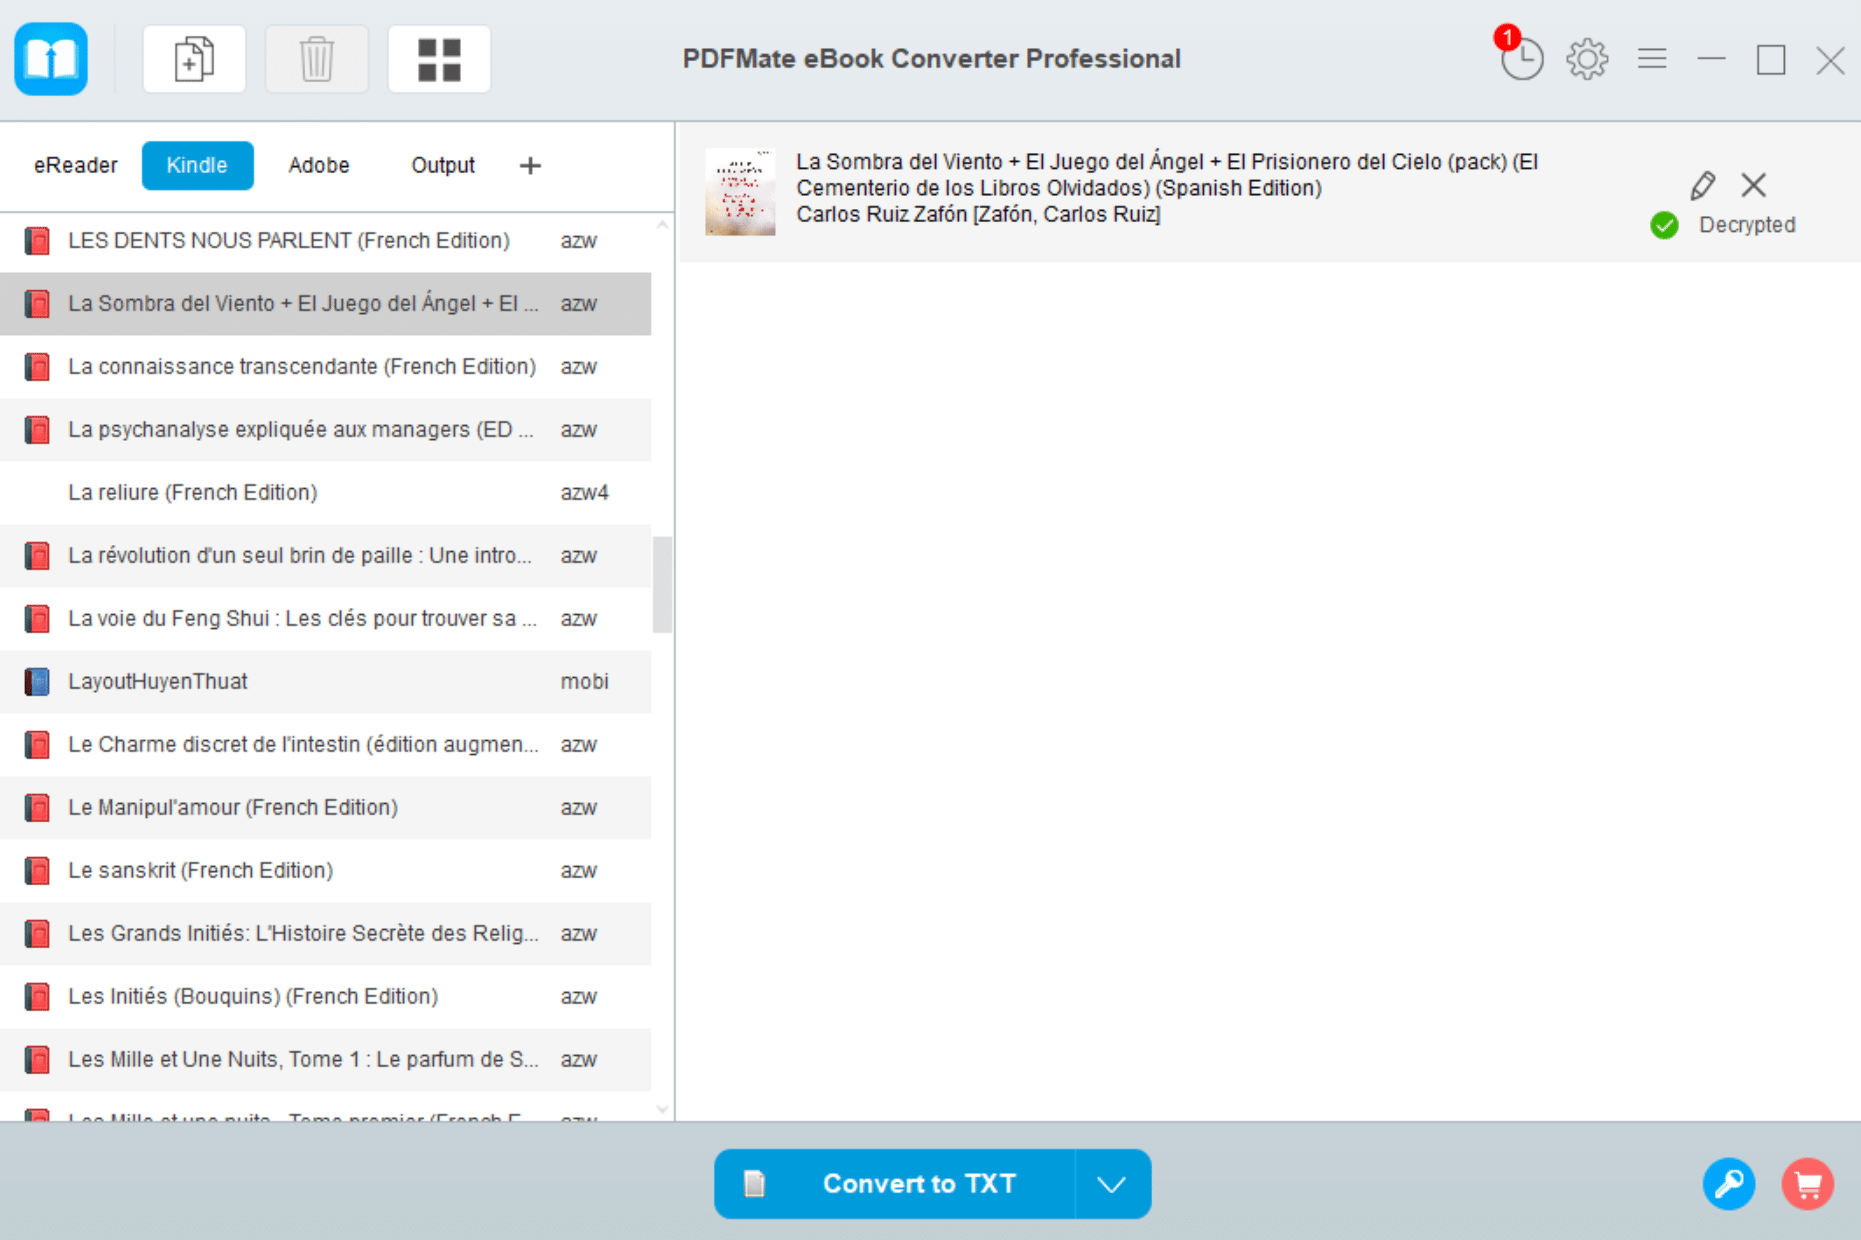Viewport: 1861px width, 1240px height.
Task: Select La reliure (French Edition)
Action: click(325, 493)
